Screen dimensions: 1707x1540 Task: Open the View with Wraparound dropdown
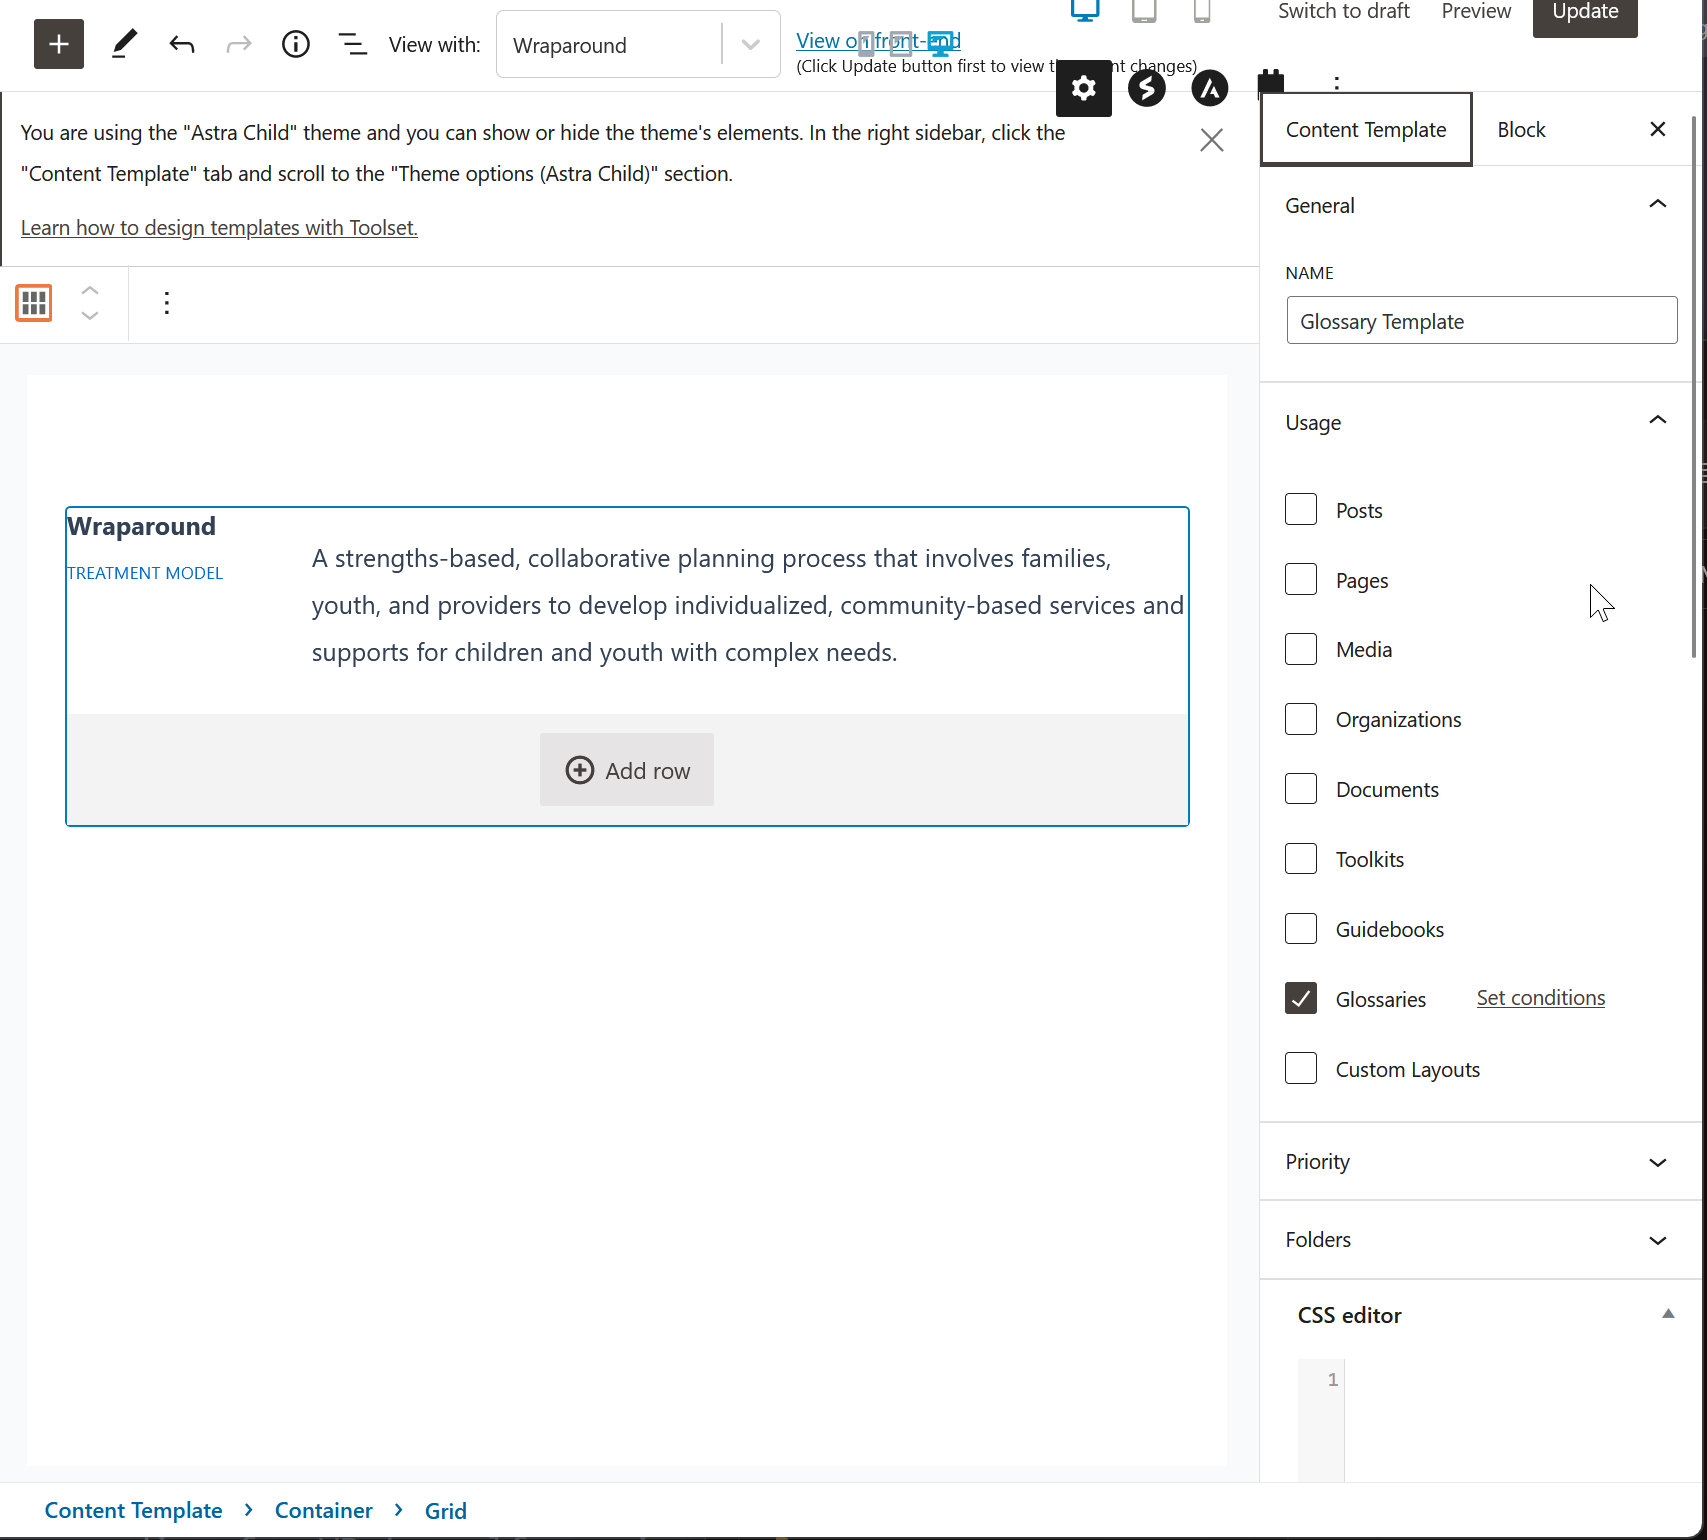638,44
